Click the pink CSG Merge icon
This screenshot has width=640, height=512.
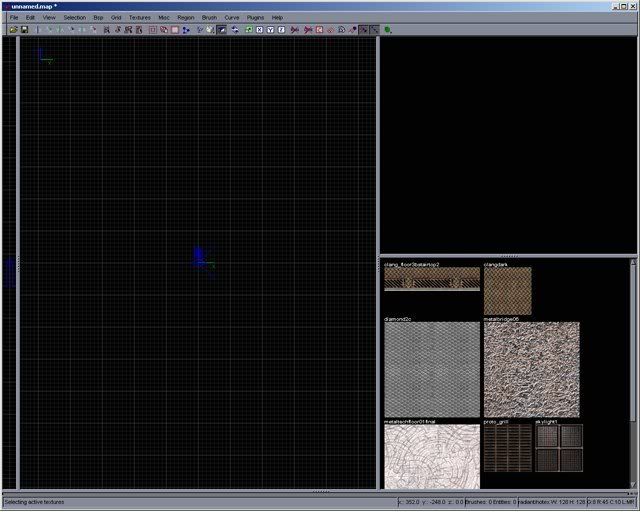click(x=175, y=29)
